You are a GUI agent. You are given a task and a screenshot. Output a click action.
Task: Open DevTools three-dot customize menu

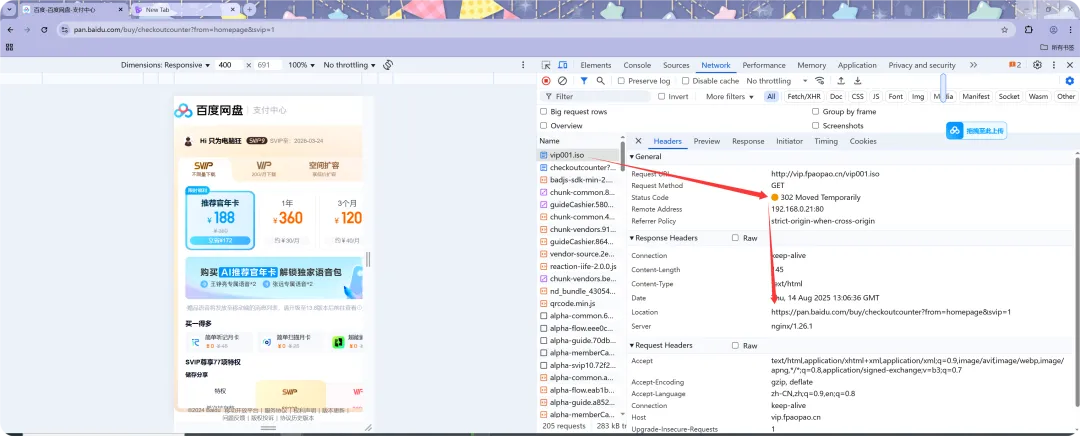tap(1054, 65)
